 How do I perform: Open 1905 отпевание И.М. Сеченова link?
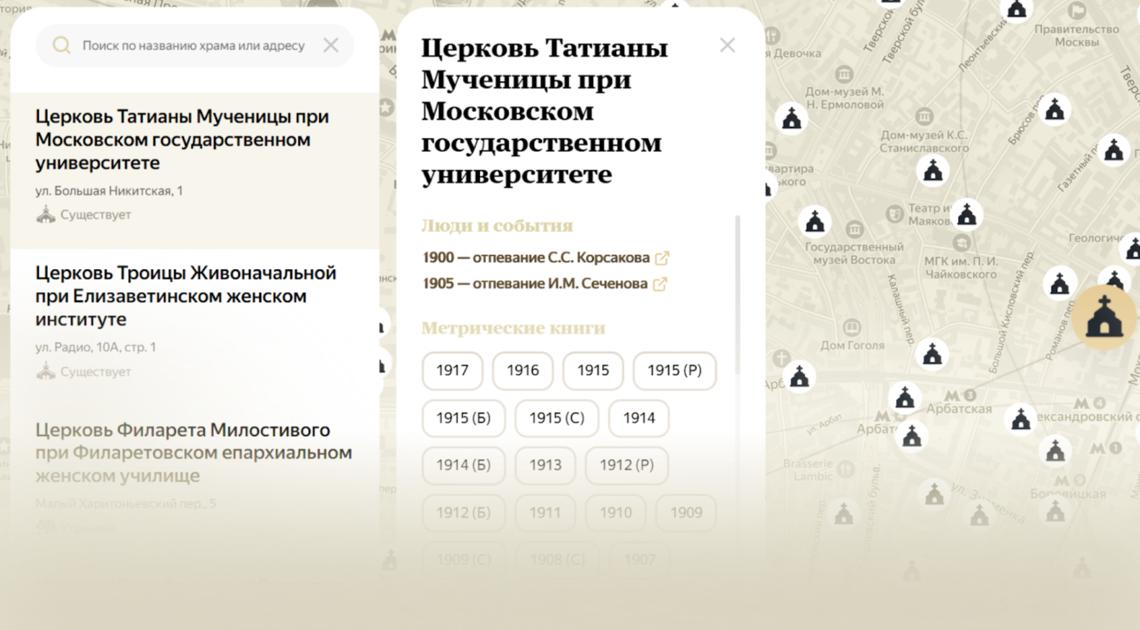pyautogui.click(x=535, y=284)
